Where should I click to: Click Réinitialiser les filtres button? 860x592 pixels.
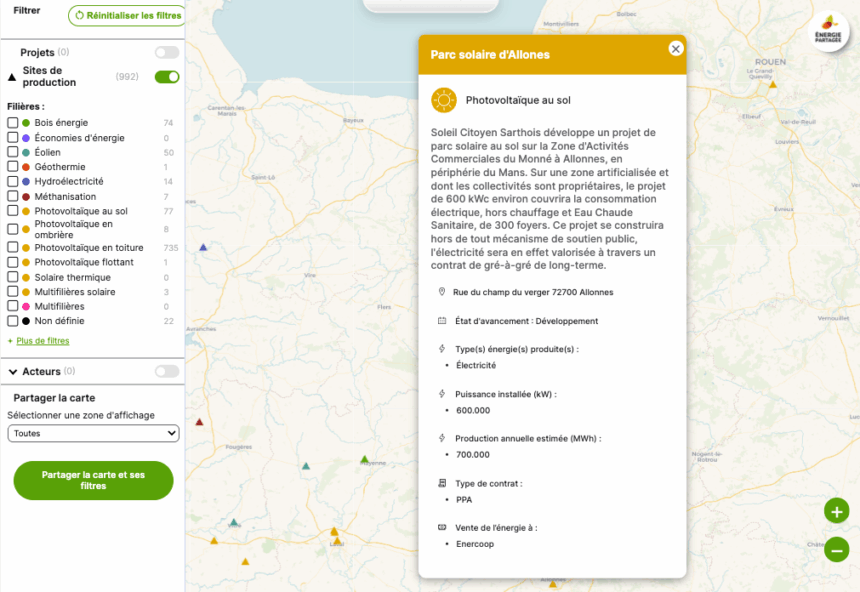click(x=127, y=16)
